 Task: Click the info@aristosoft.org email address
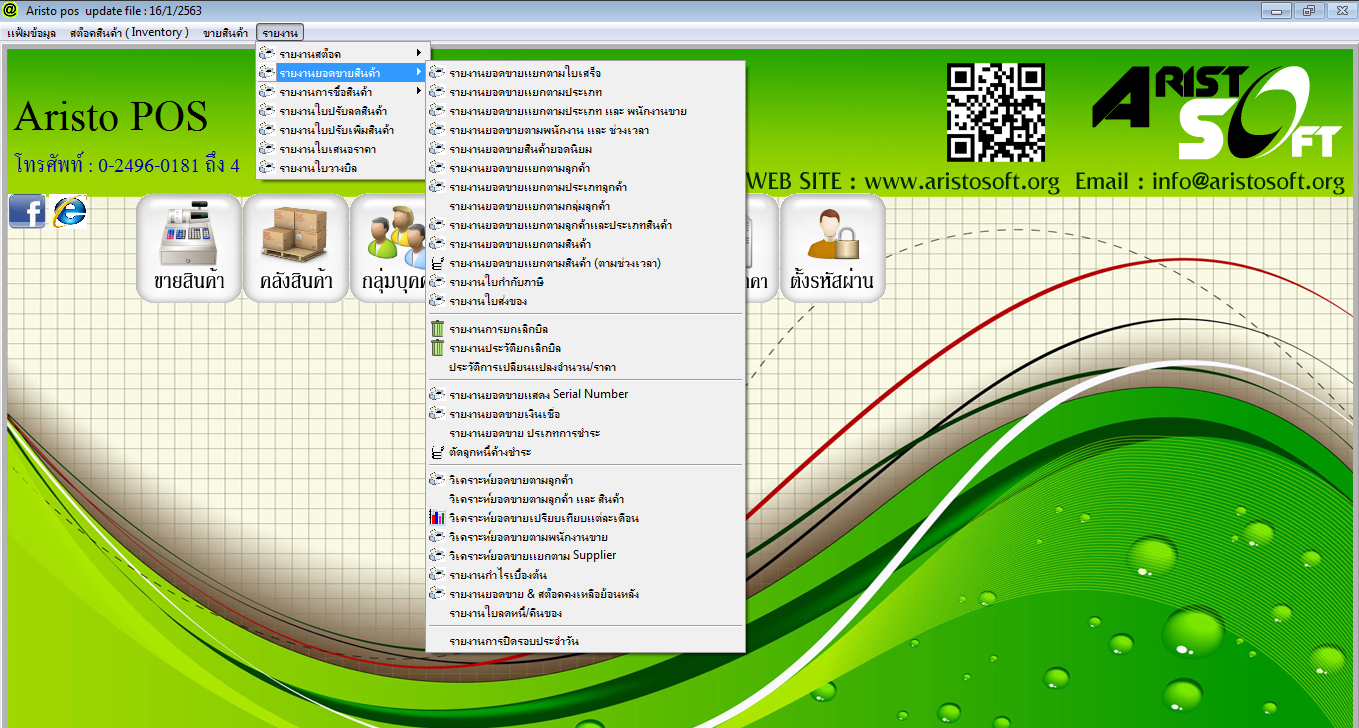pos(1248,182)
